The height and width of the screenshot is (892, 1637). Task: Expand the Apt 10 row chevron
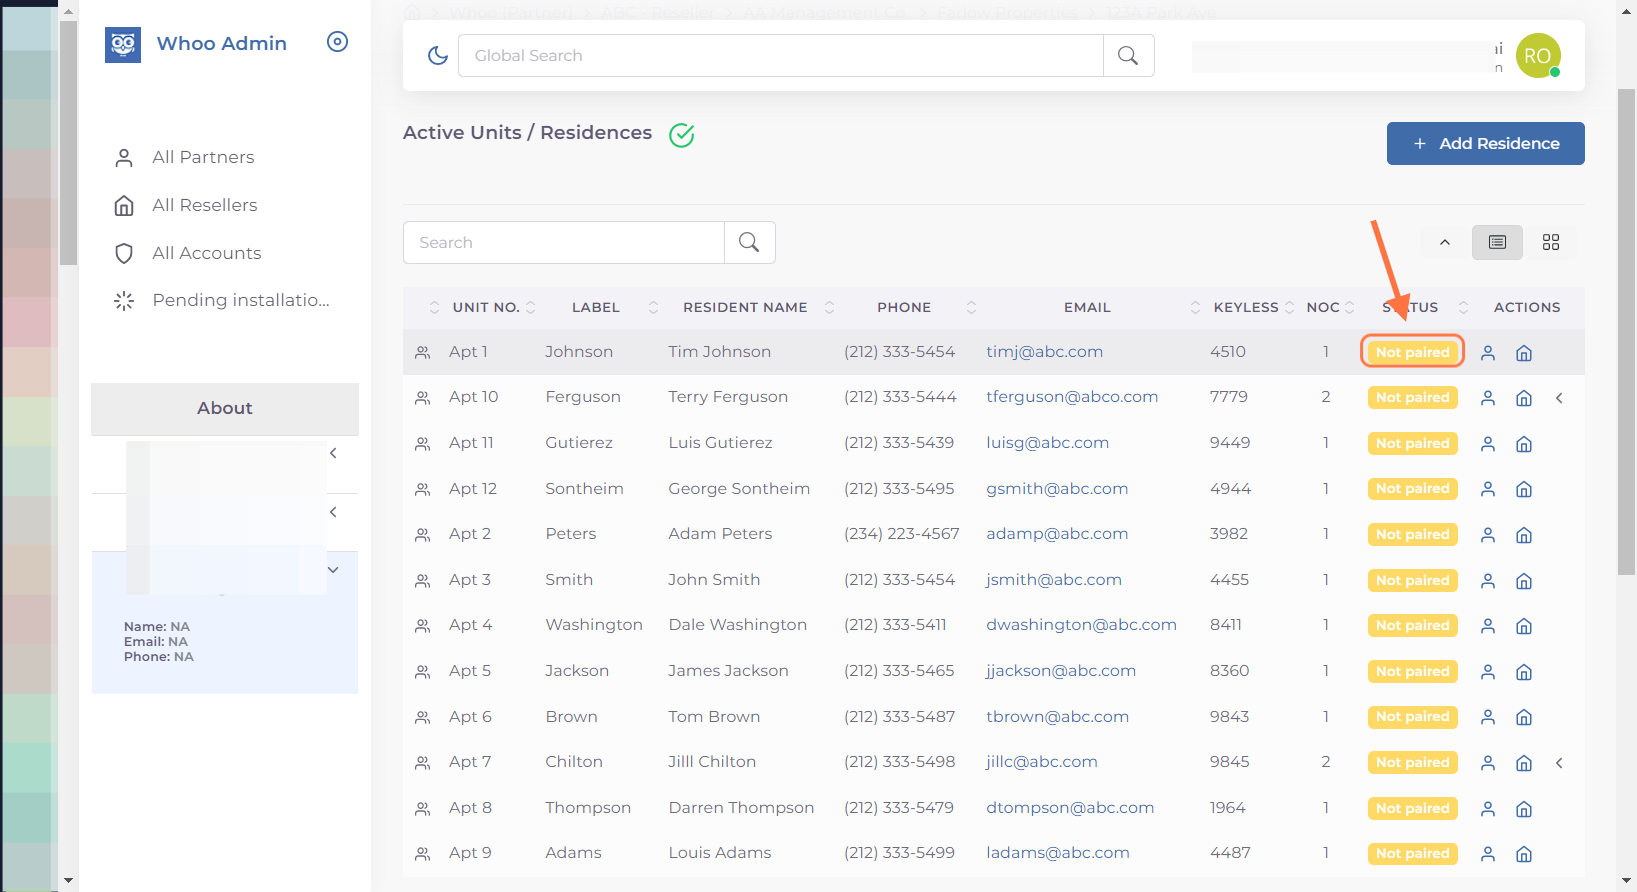coord(1559,398)
